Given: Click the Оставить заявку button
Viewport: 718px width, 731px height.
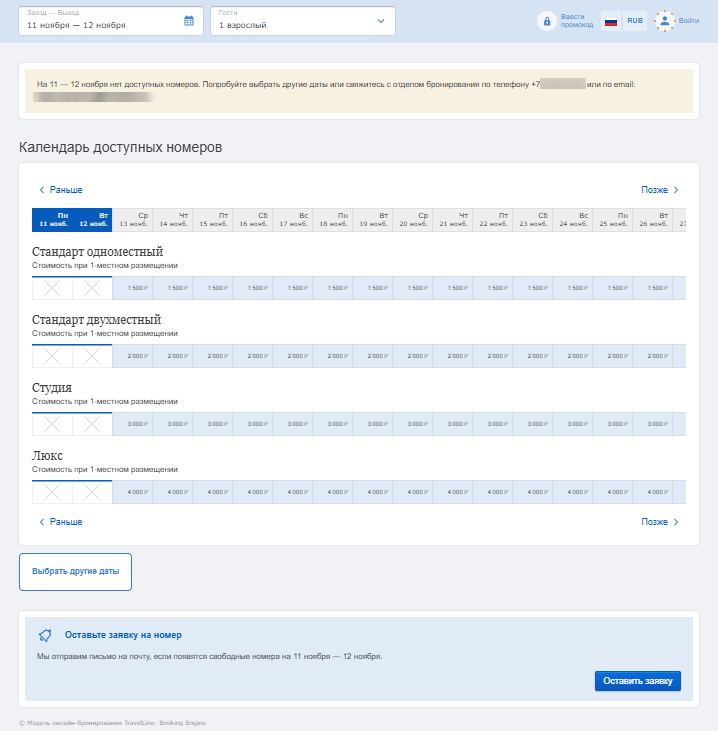Looking at the screenshot, I should pos(638,681).
